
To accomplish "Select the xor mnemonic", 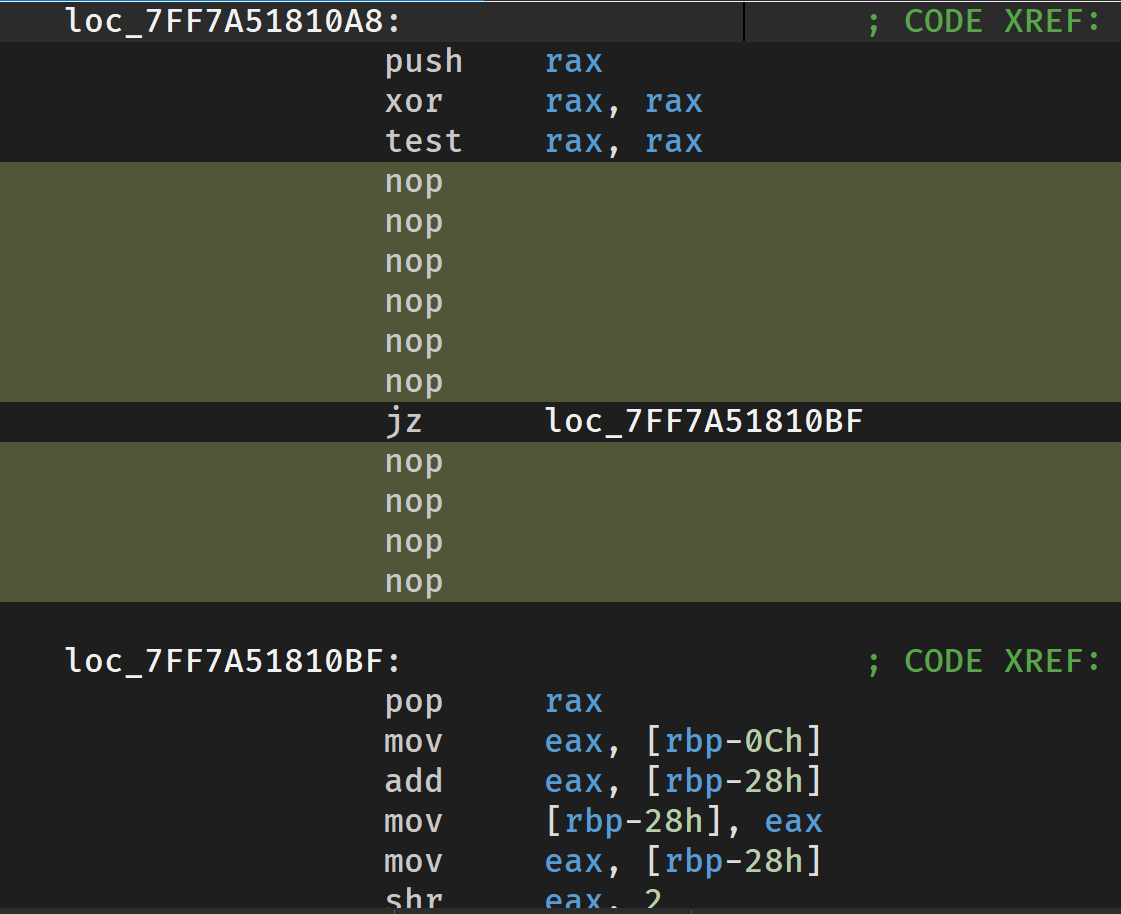I will [x=414, y=101].
